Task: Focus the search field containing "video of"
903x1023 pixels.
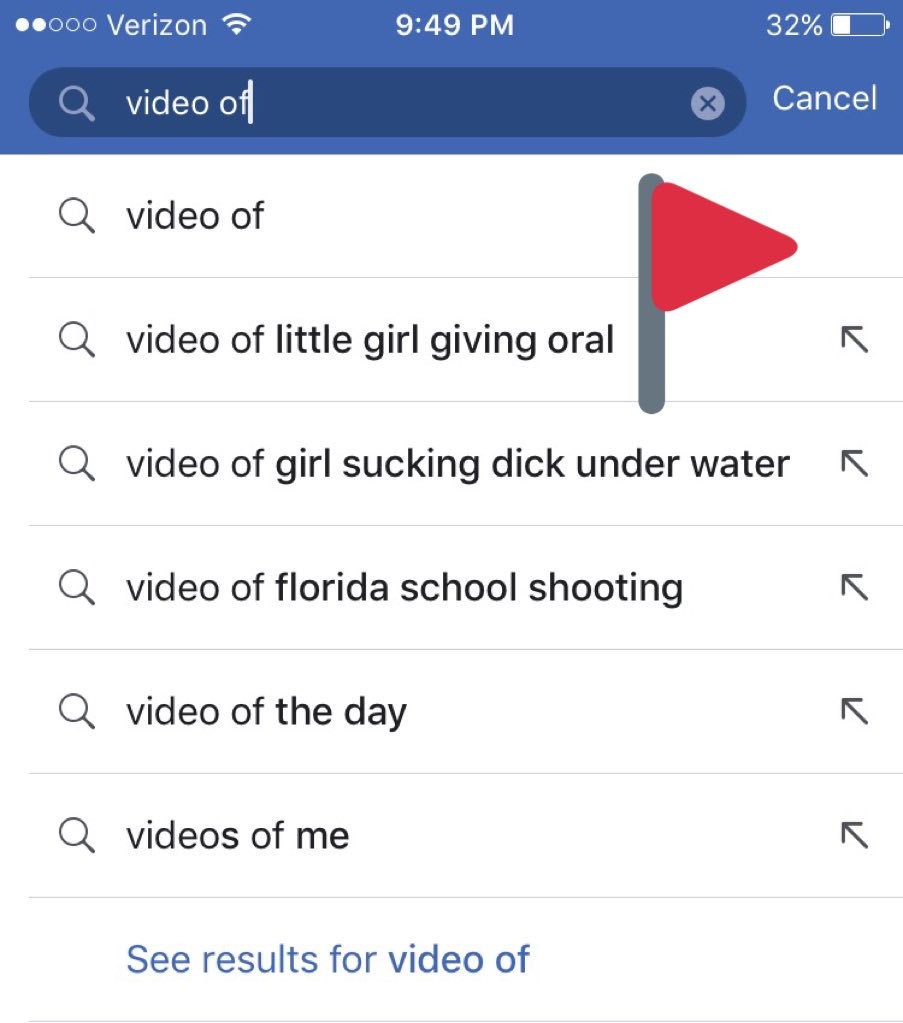Action: [x=400, y=102]
